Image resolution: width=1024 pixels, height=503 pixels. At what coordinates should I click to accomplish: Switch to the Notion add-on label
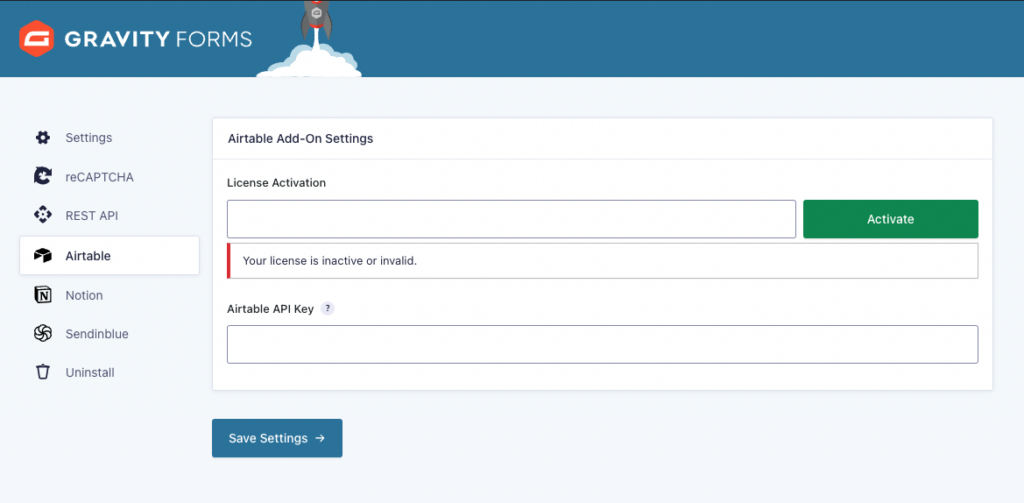[x=84, y=295]
